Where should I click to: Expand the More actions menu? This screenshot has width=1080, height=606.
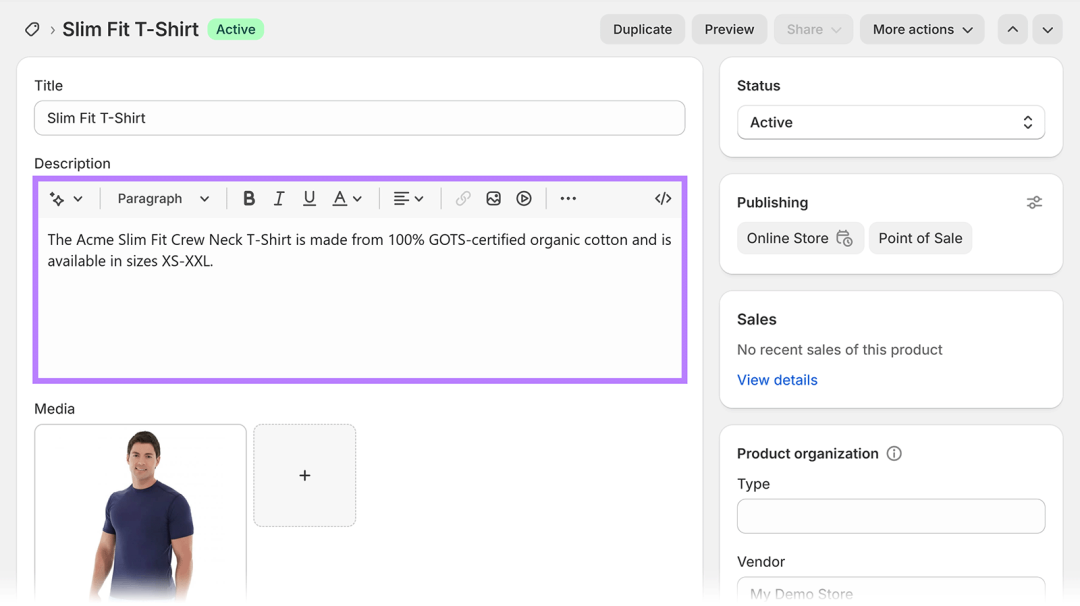pyautogui.click(x=921, y=29)
